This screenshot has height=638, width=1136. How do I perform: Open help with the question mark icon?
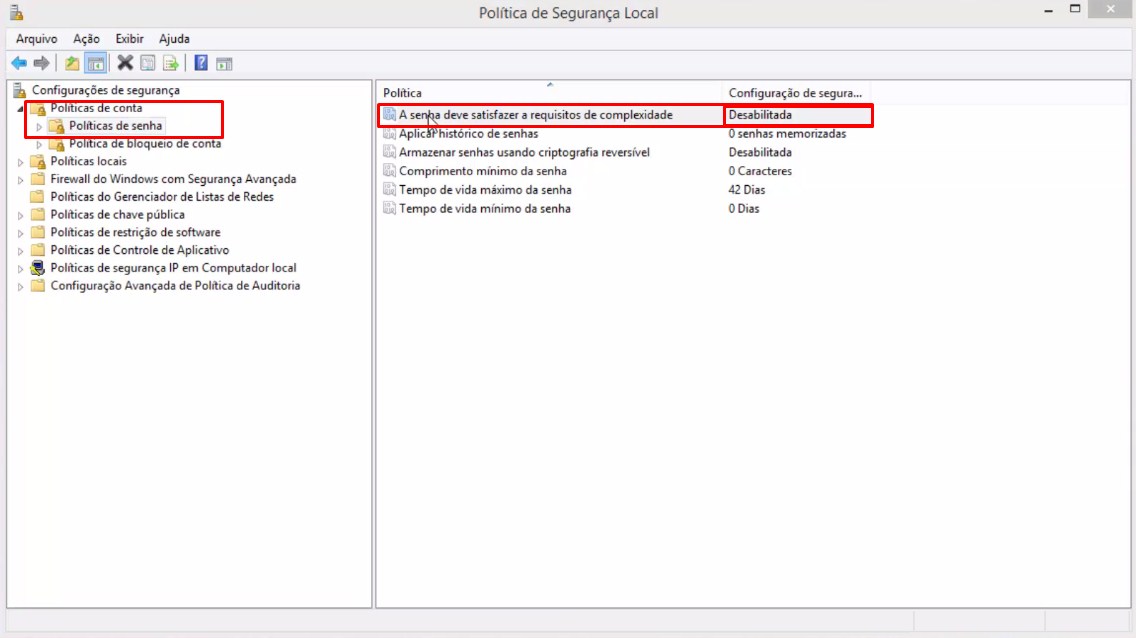[x=201, y=64]
